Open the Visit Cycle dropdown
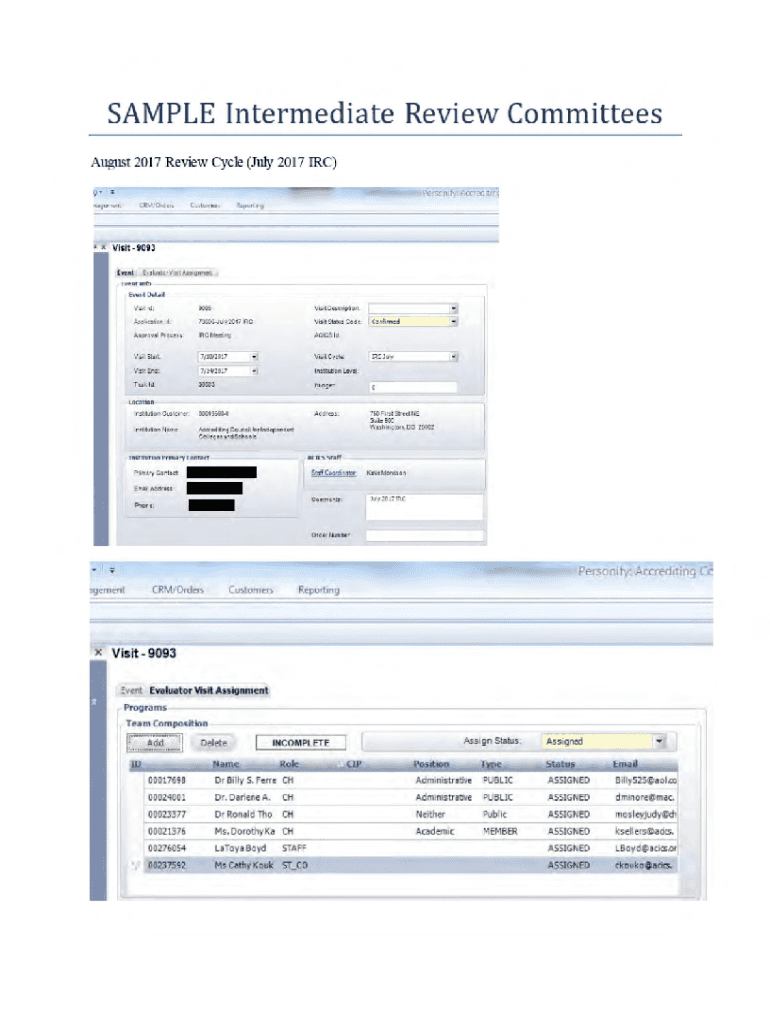770x1024 pixels. click(453, 356)
